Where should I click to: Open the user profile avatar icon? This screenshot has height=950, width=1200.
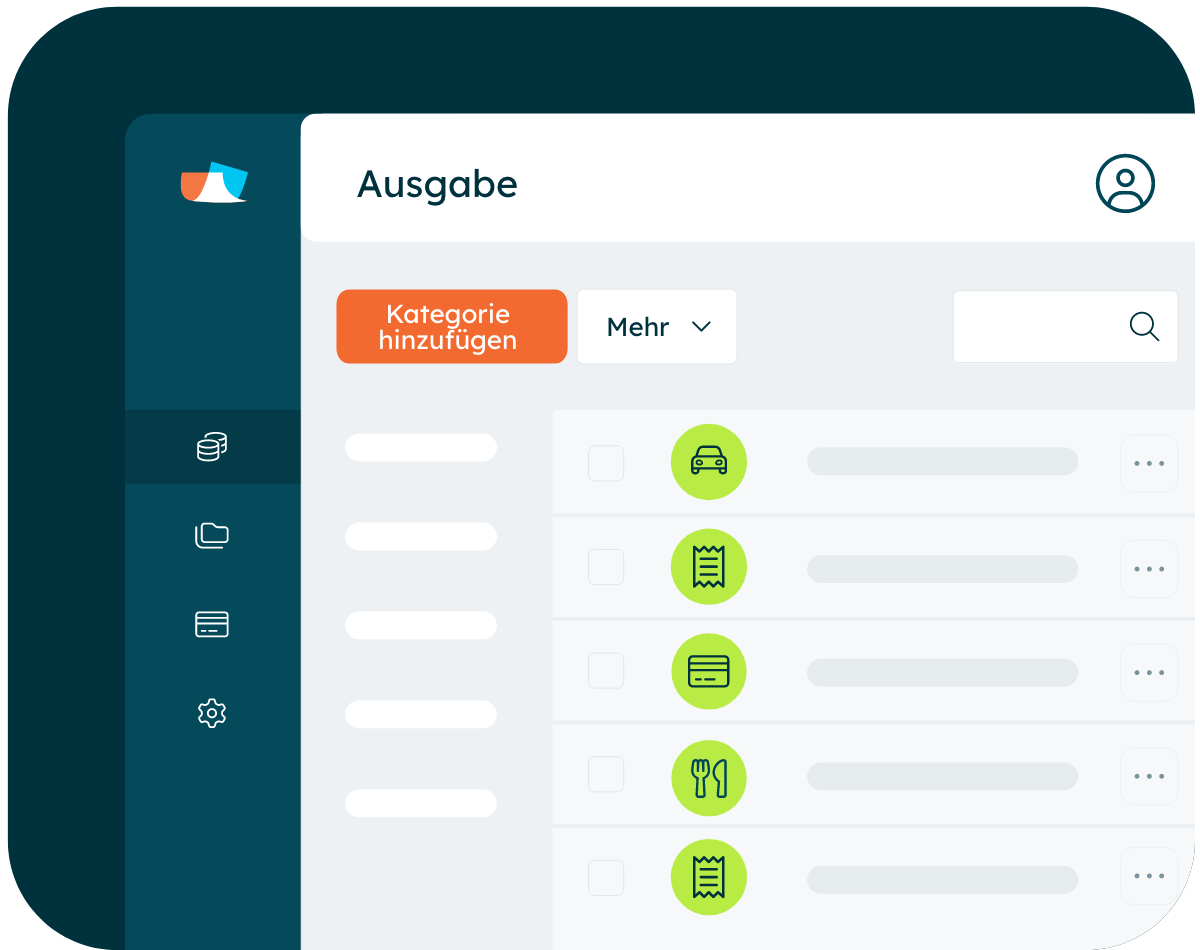[1125, 183]
